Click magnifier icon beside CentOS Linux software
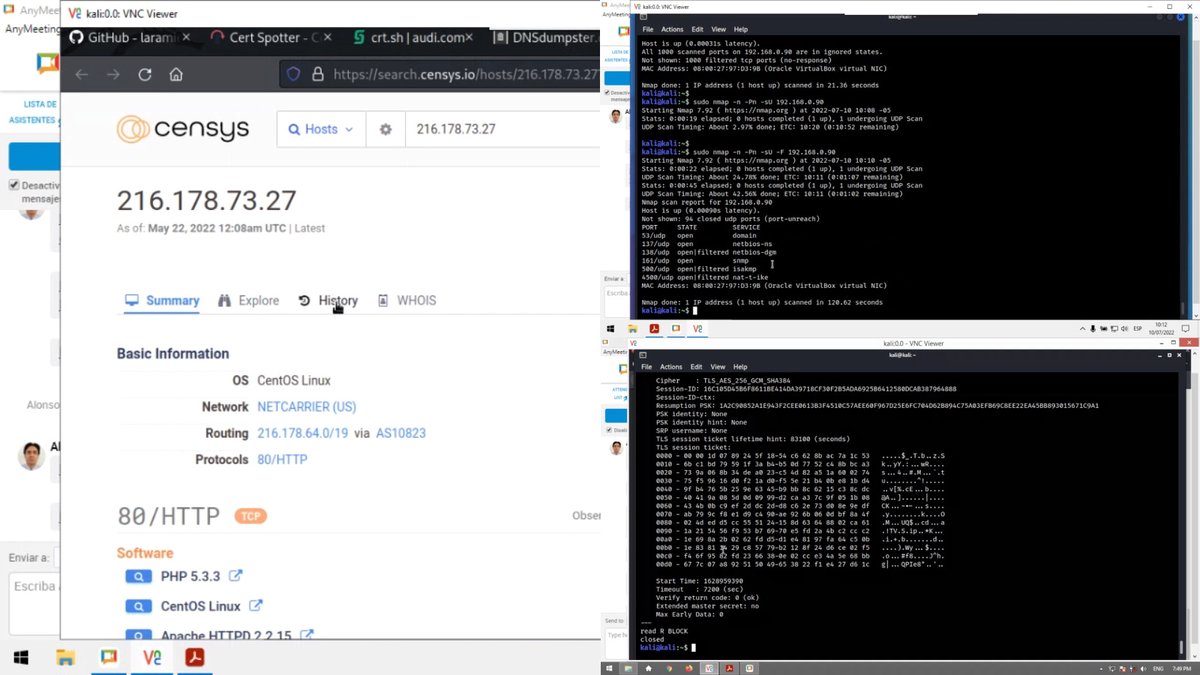Image resolution: width=1200 pixels, height=675 pixels. click(x=138, y=606)
